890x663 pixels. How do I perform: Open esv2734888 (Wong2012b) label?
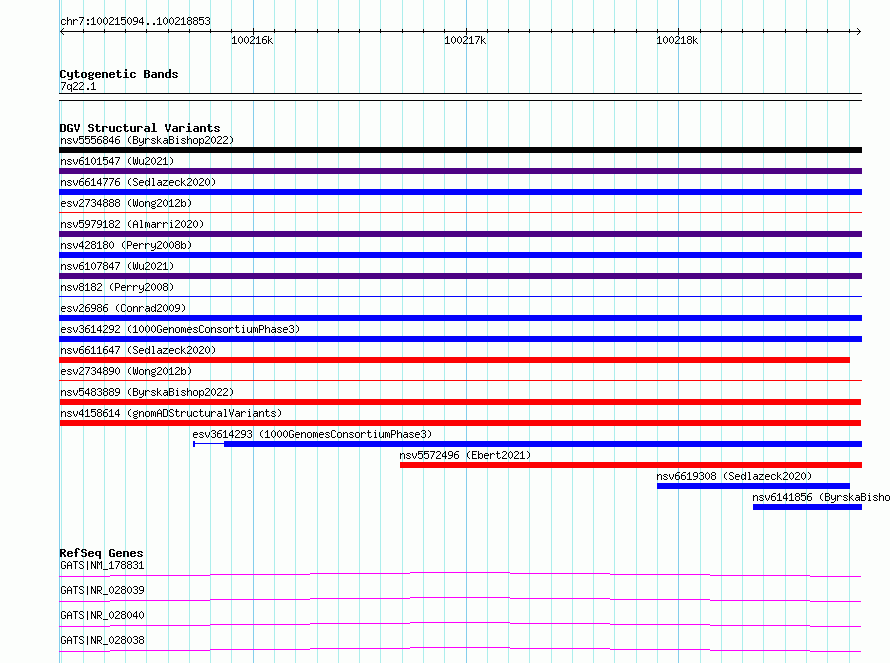point(126,203)
